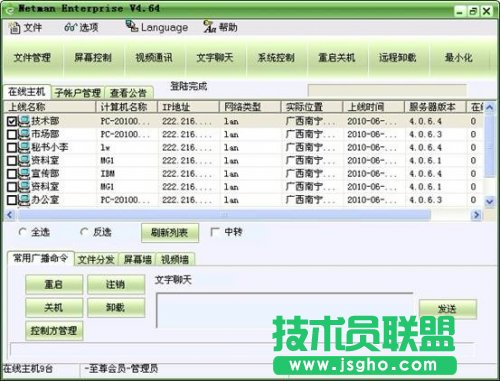Image resolution: width=500 pixels, height=381 pixels.
Task: Click the host list scroll-up arrow
Action: [x=489, y=107]
